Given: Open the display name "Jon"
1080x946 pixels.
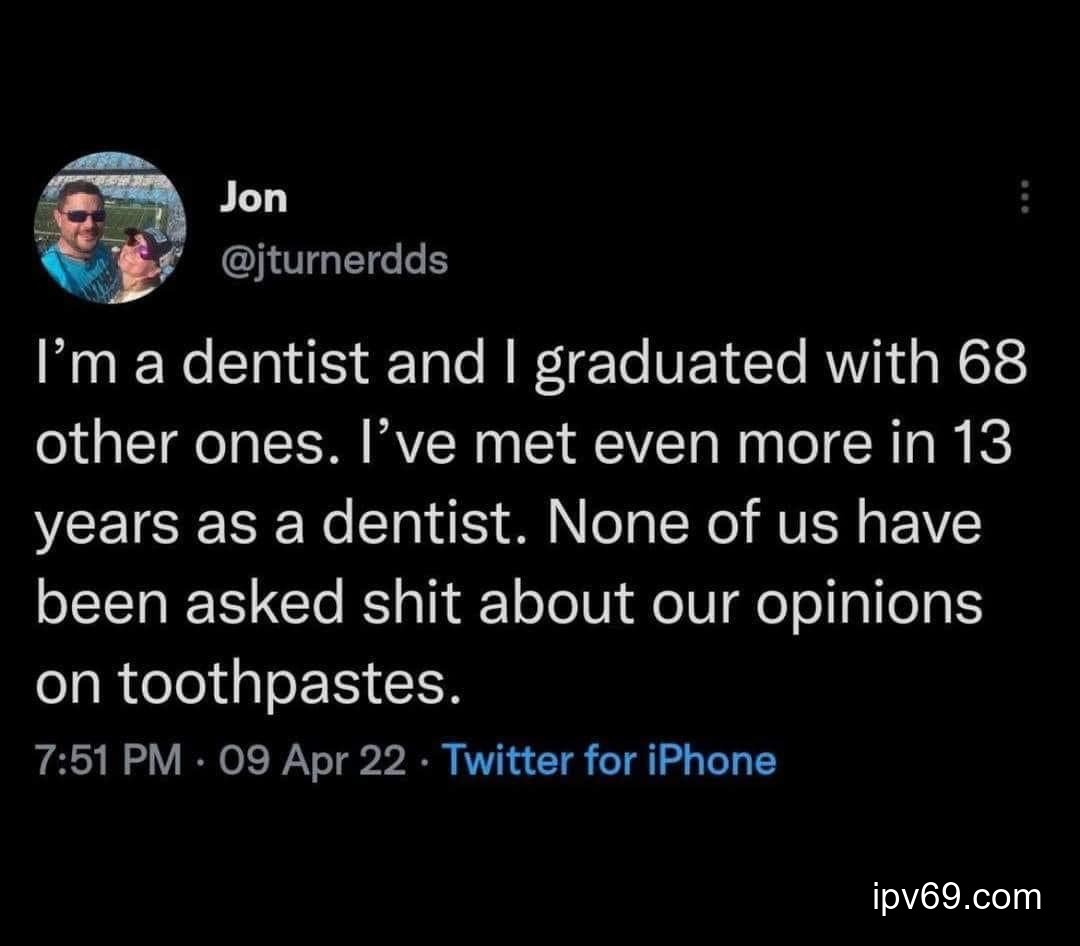Looking at the screenshot, I should (x=253, y=198).
